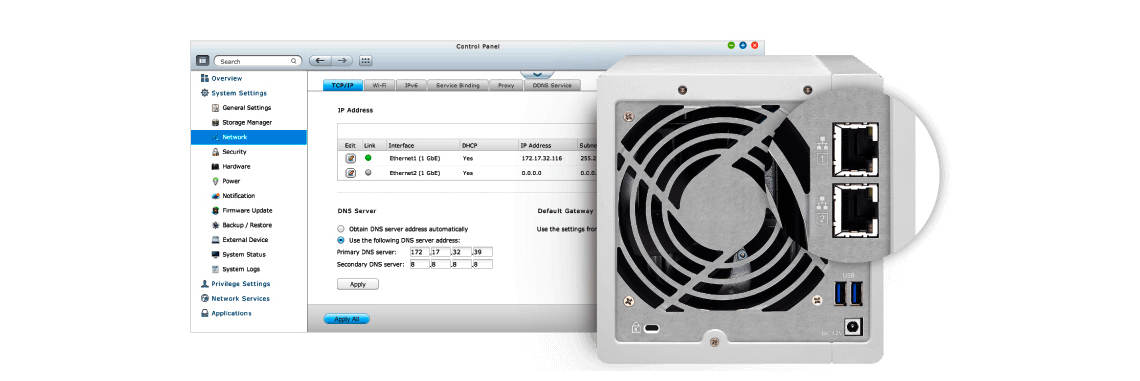Screen dimensions: 1140x381
Task: Click the green minimize window button
Action: [x=731, y=46]
